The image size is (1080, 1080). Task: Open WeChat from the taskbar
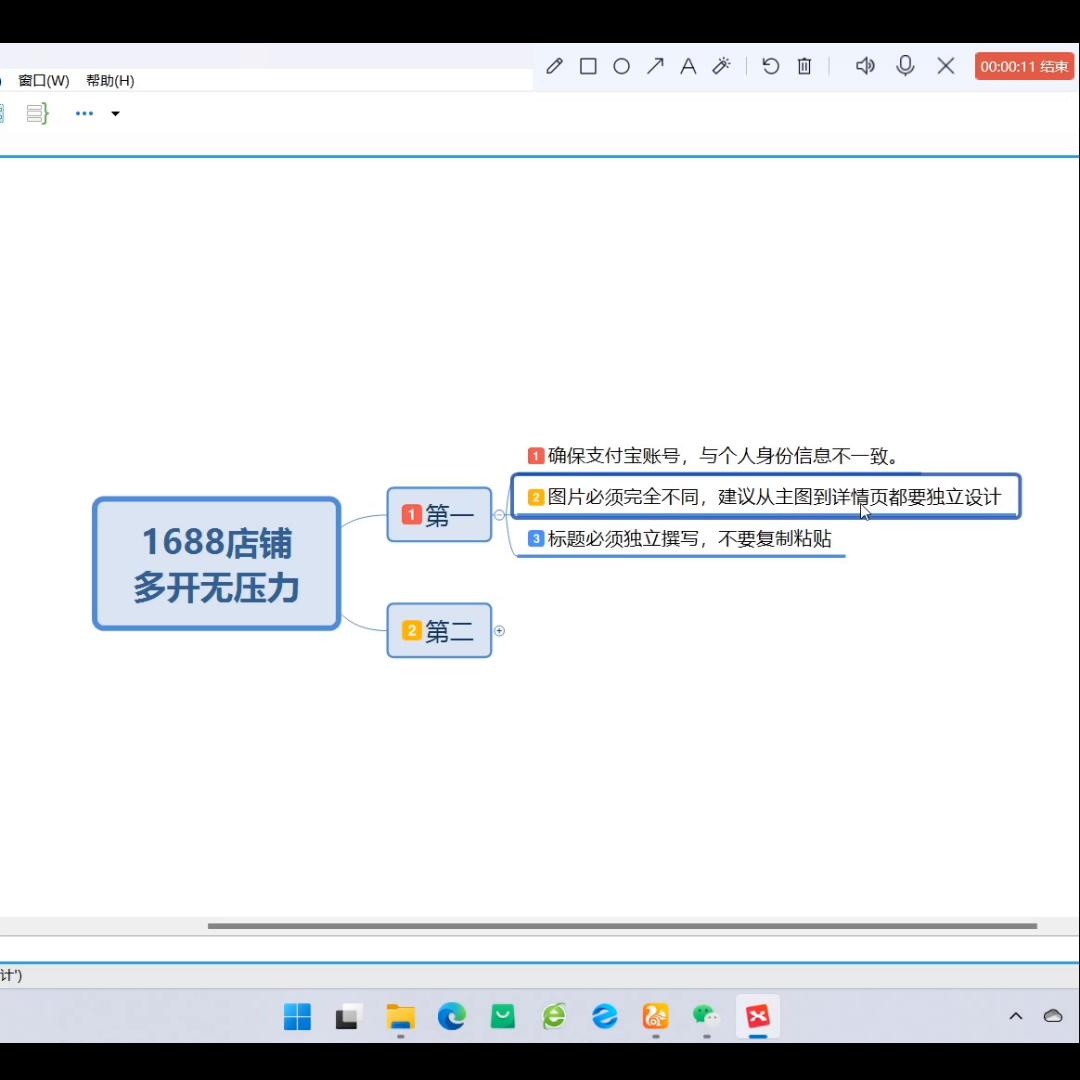point(706,1016)
